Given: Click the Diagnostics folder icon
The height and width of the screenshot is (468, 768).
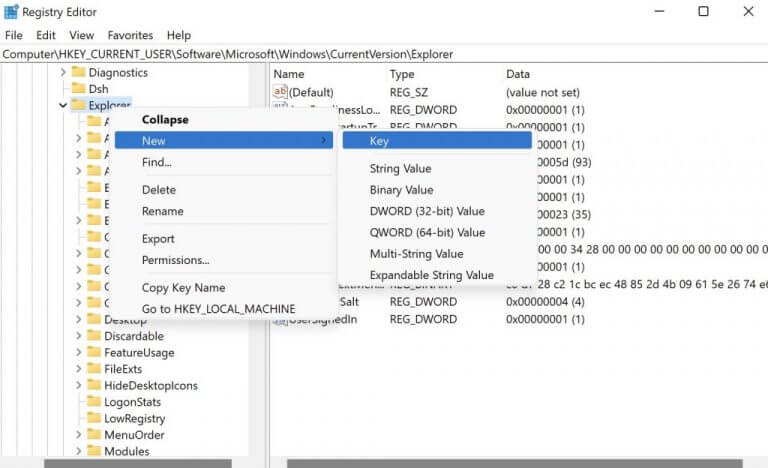Looking at the screenshot, I should coord(77,72).
